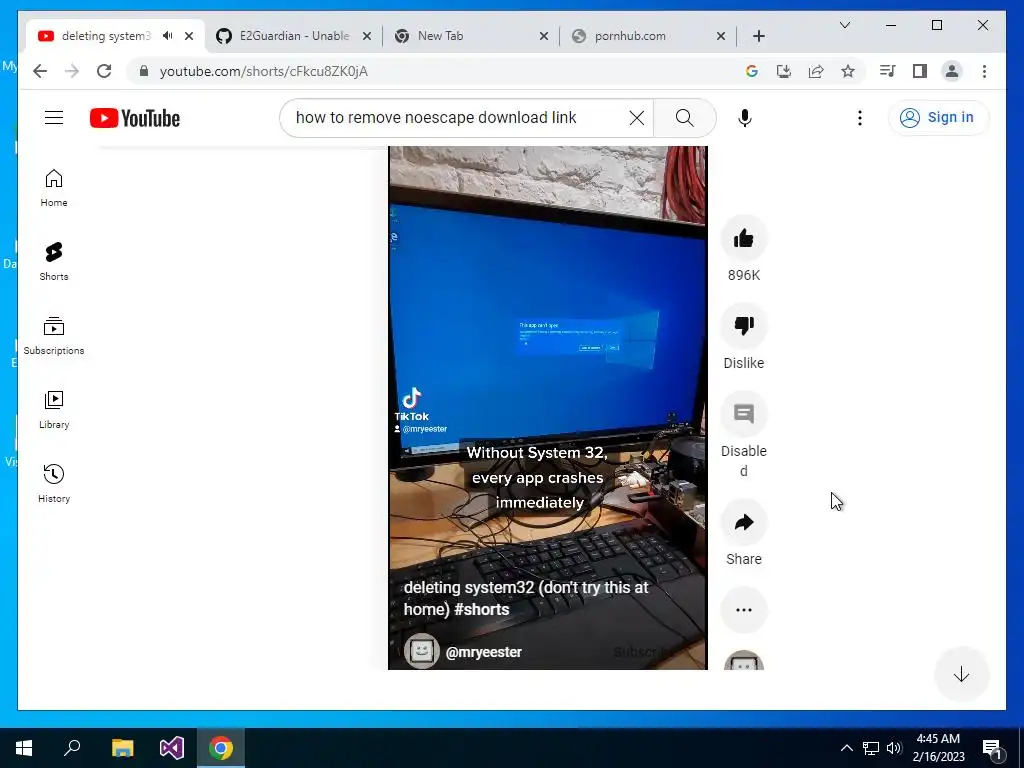Close the deleting system32 tab
Viewport: 1024px width, 768px height.
point(189,36)
